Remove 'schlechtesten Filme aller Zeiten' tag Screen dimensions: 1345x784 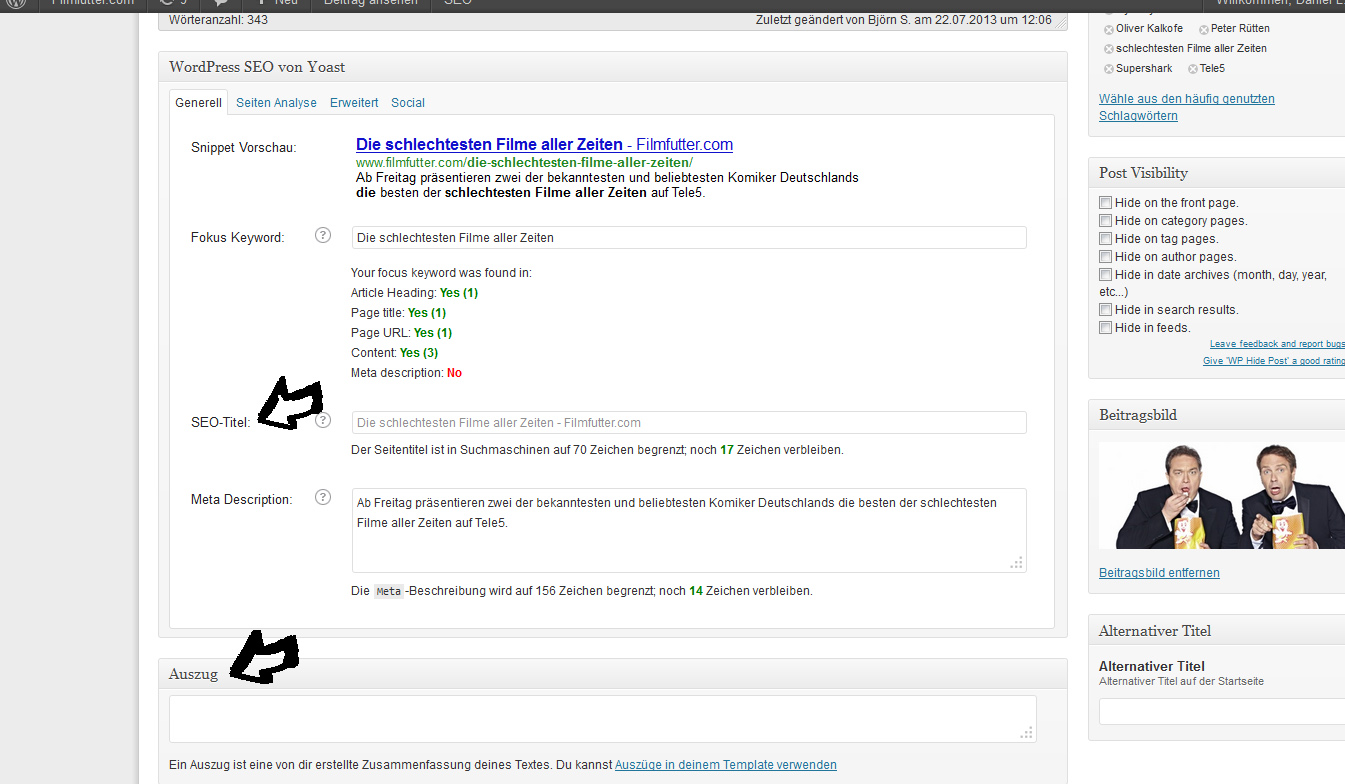1108,49
